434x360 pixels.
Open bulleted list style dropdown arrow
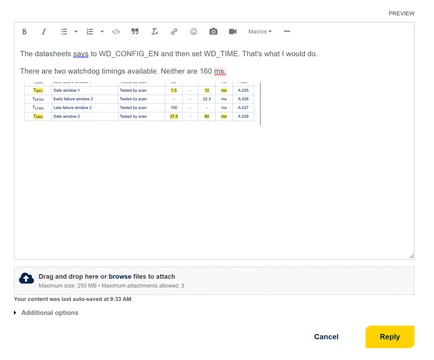click(76, 32)
